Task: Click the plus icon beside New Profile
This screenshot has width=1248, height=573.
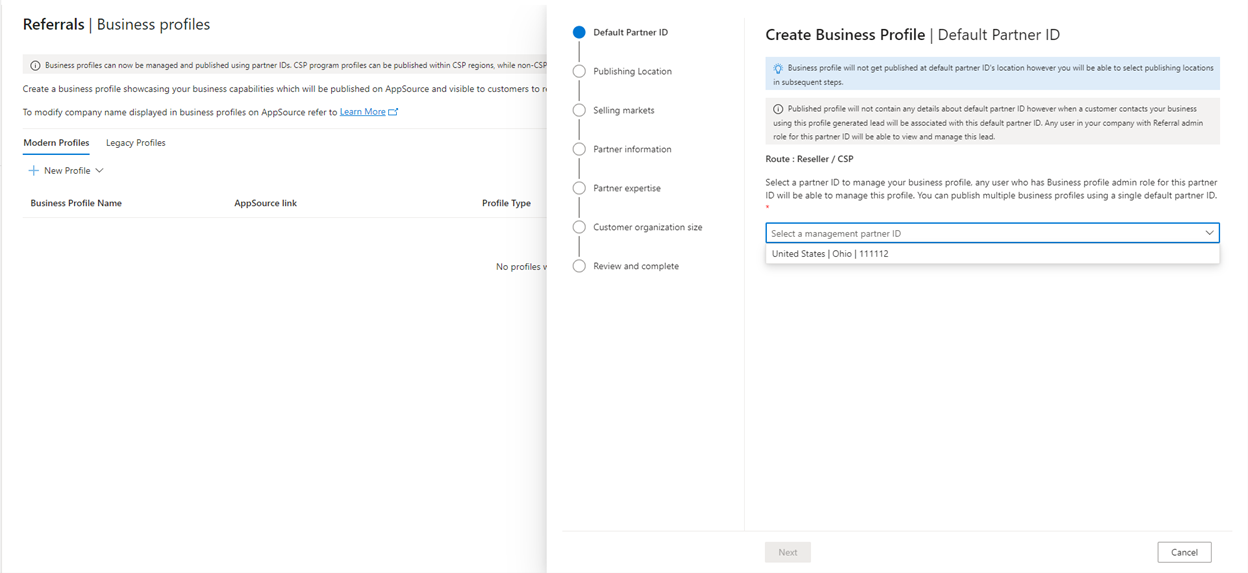Action: (x=34, y=171)
